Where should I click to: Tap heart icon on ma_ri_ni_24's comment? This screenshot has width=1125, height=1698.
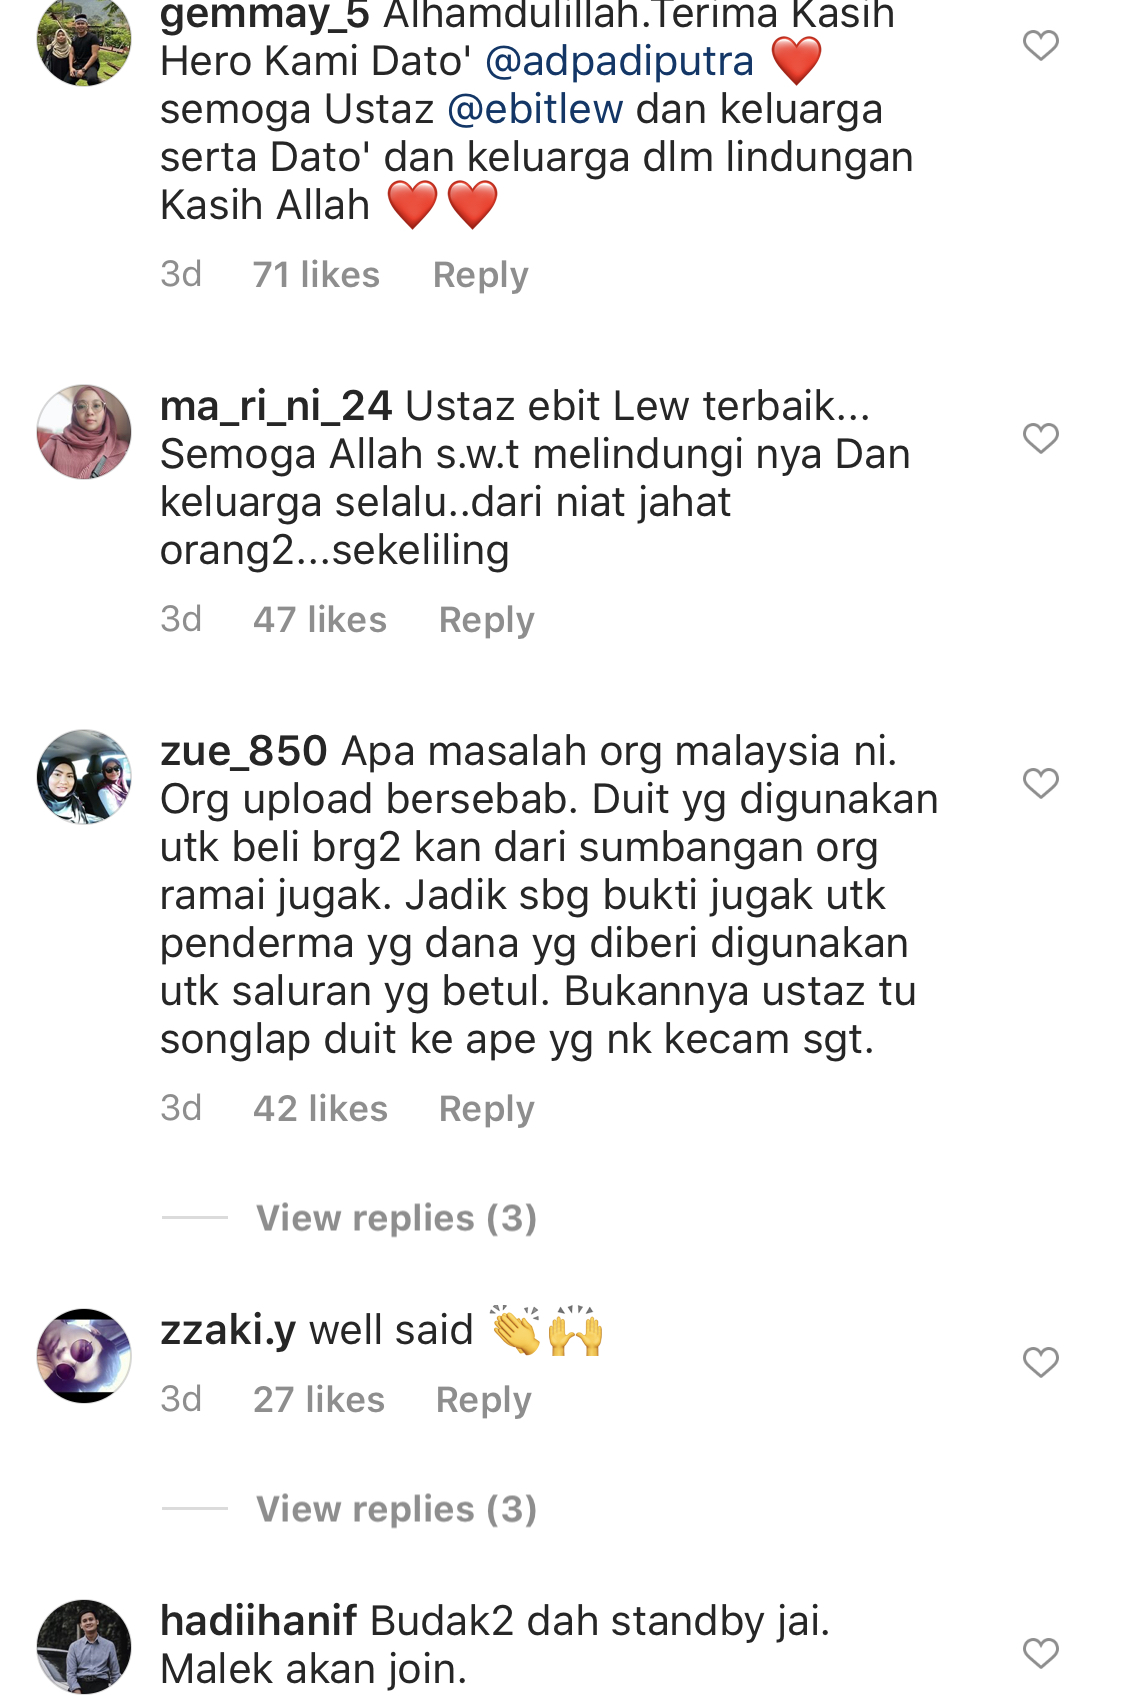(1041, 438)
